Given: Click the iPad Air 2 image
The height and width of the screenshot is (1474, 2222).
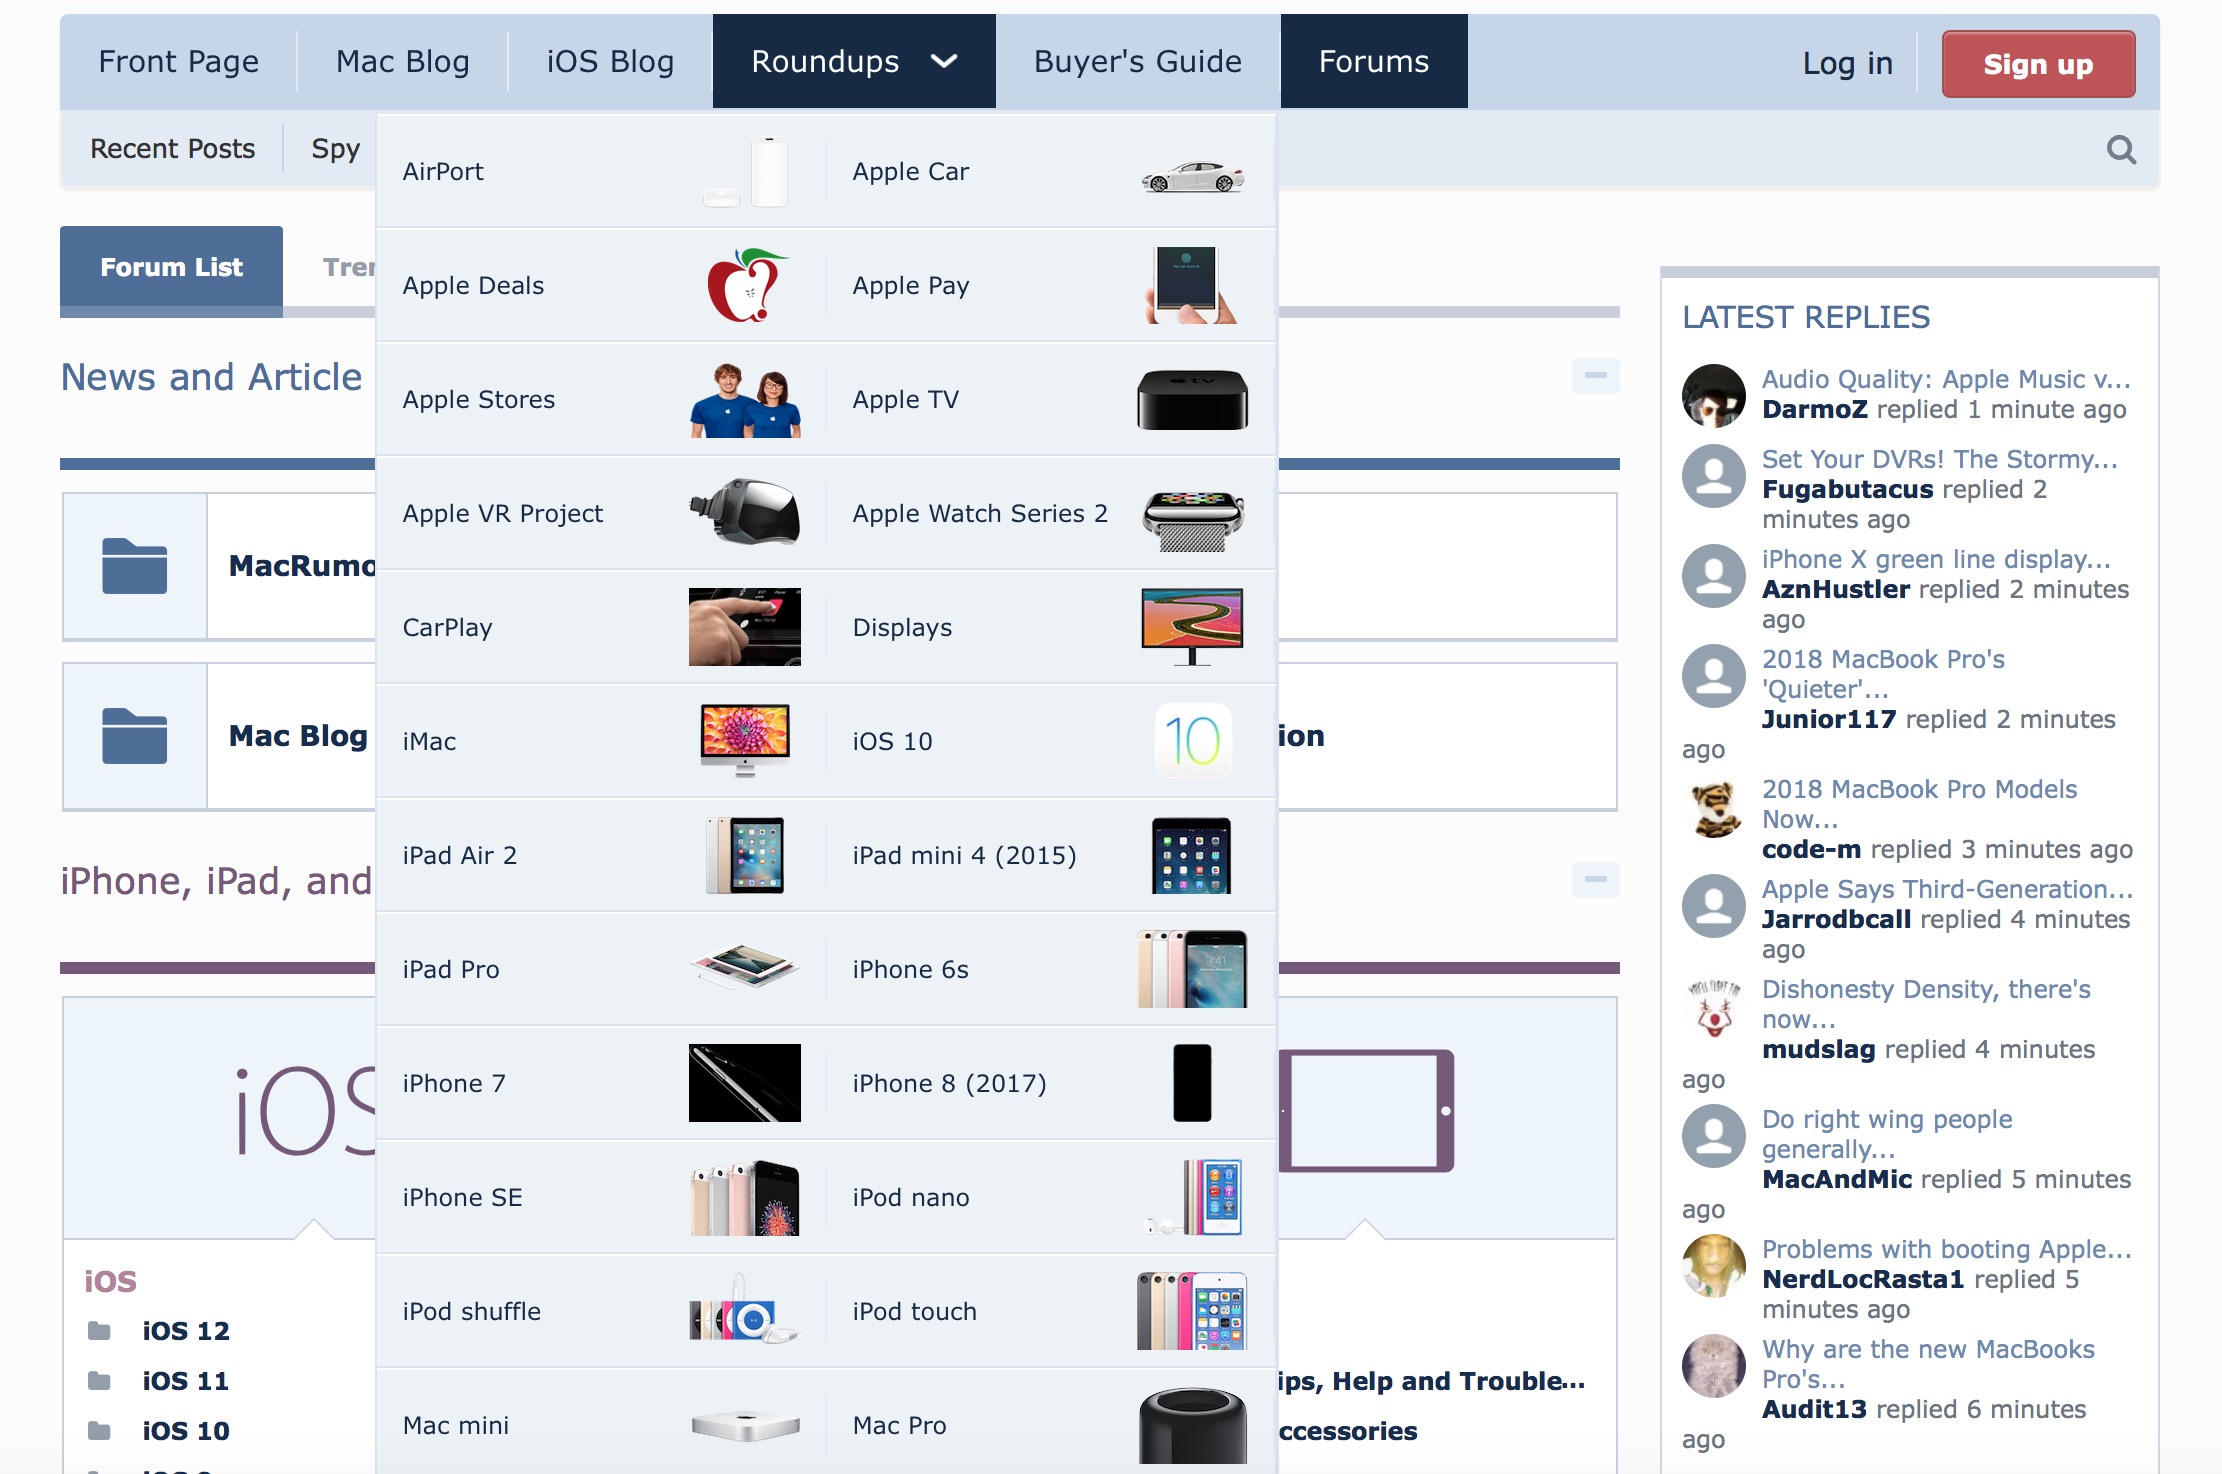Looking at the screenshot, I should (746, 855).
